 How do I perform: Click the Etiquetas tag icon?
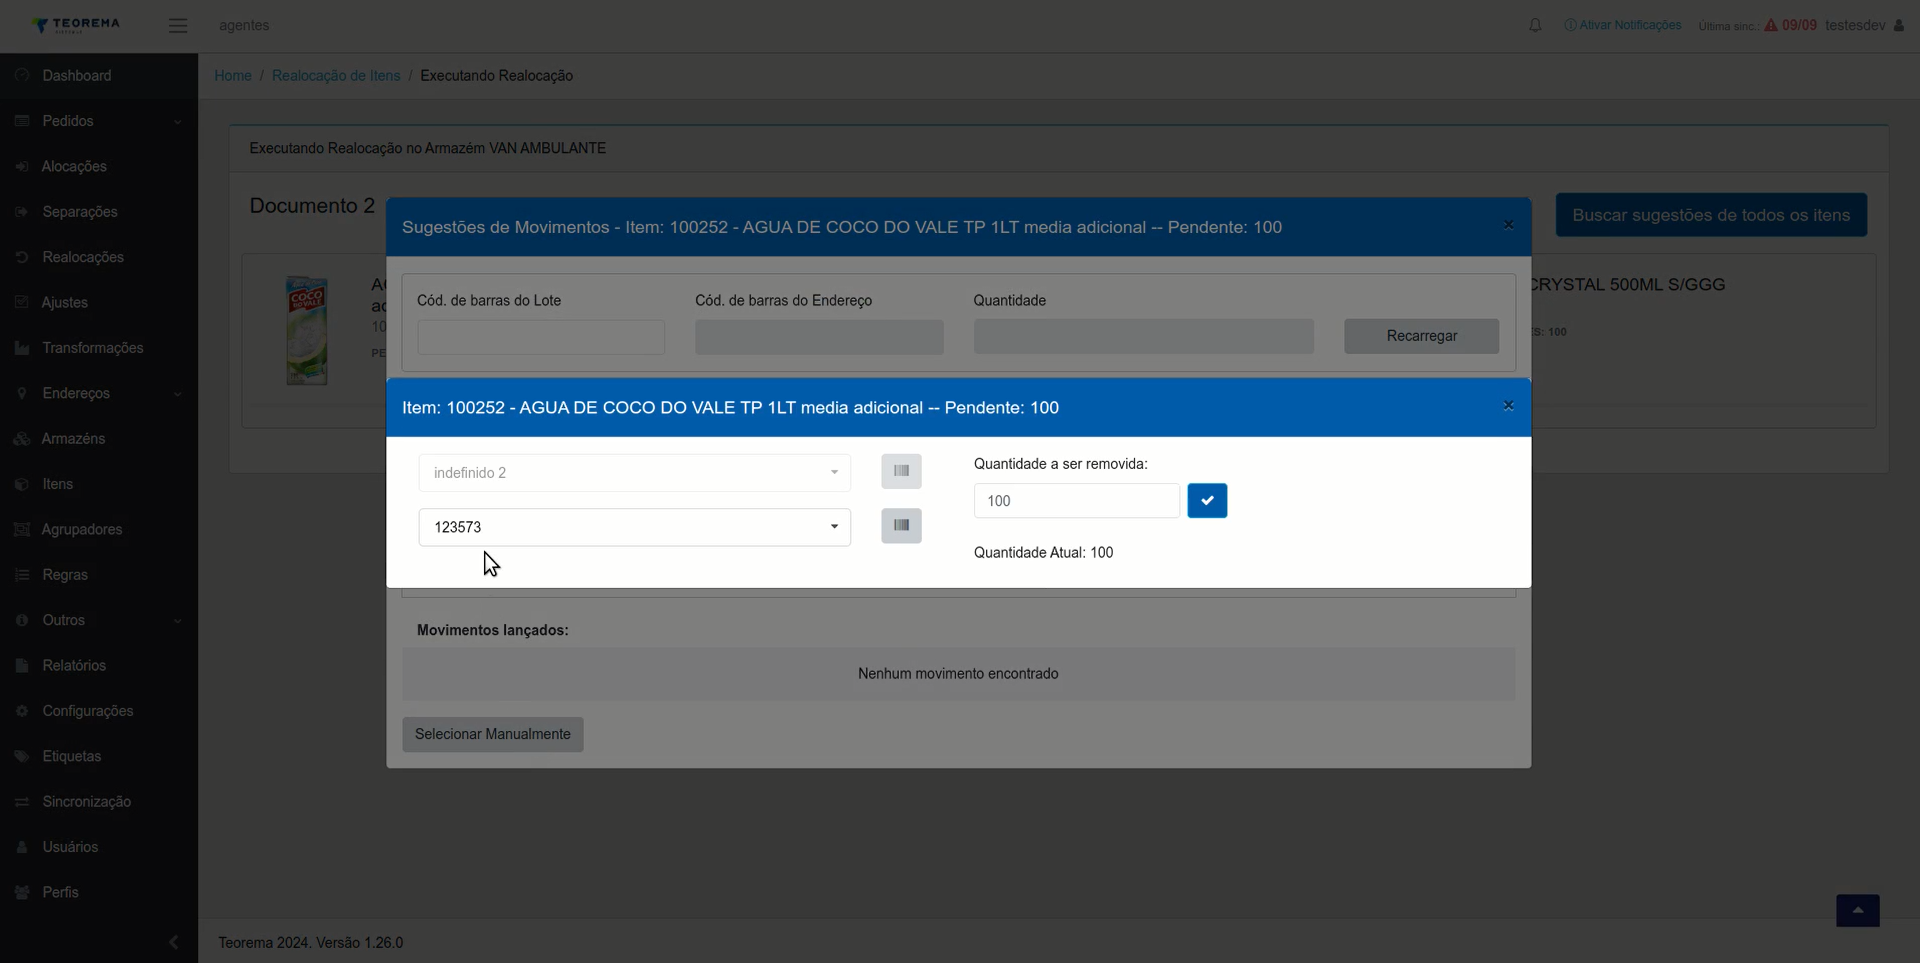point(22,756)
